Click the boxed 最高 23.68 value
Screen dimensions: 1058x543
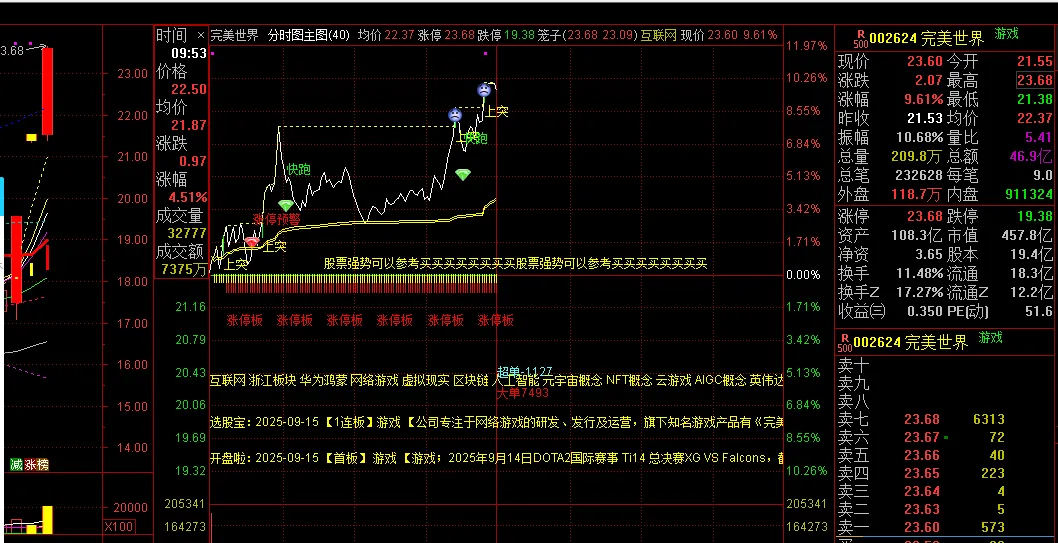click(x=1034, y=81)
